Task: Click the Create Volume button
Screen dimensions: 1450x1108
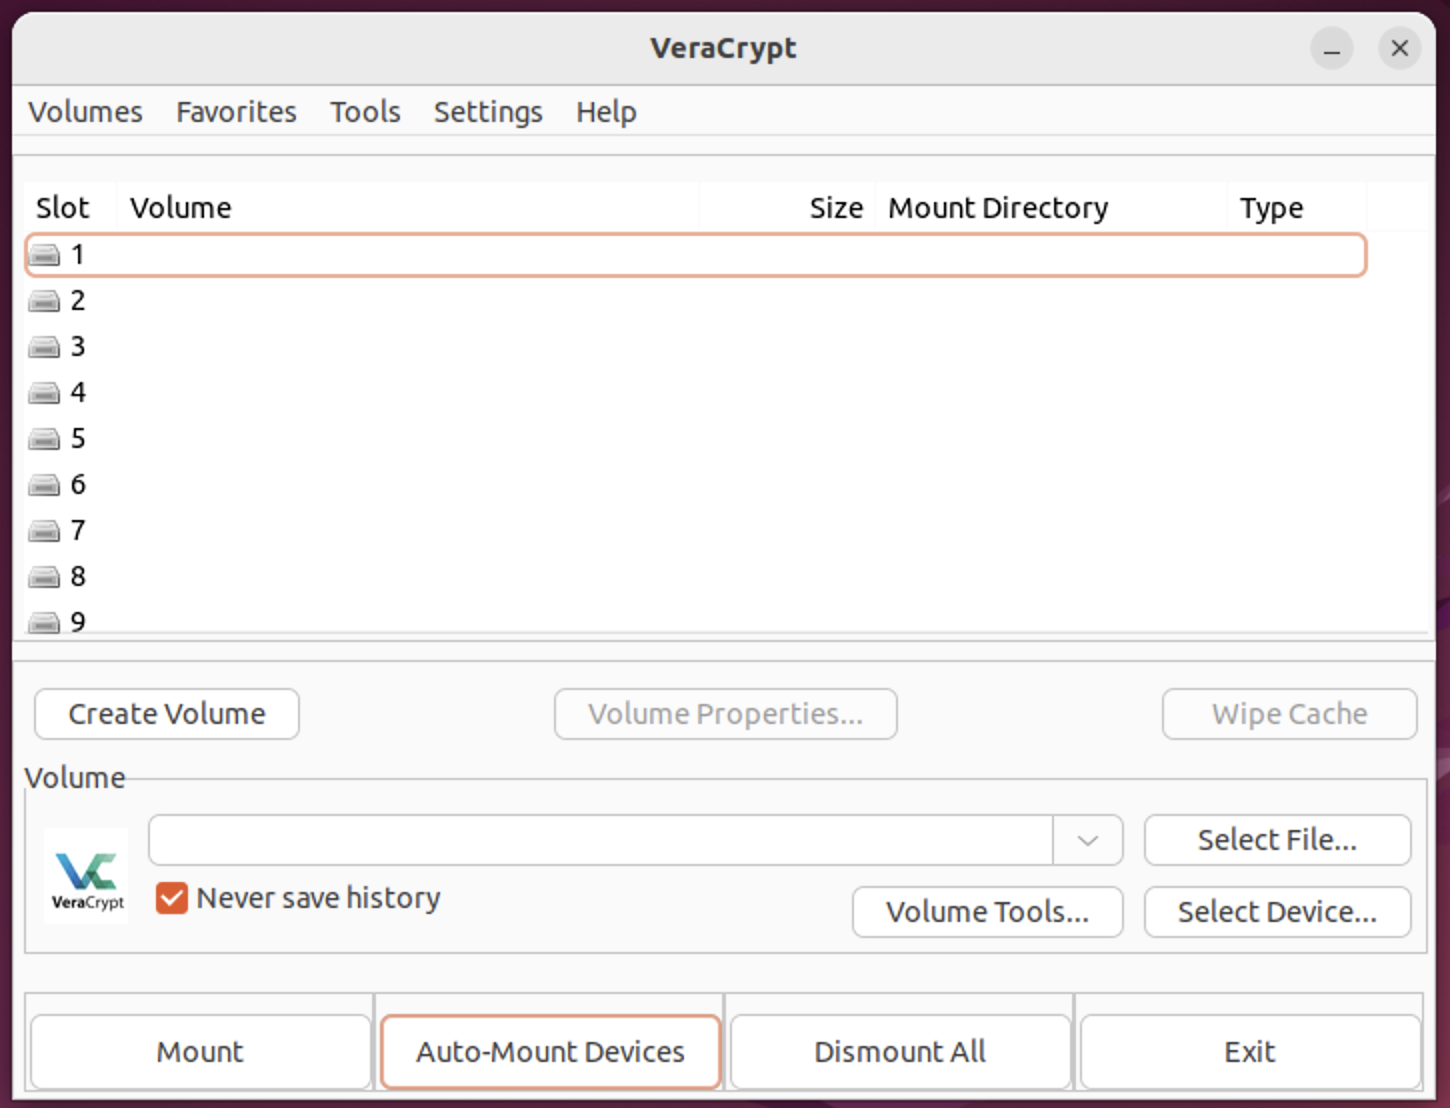Action: pyautogui.click(x=166, y=713)
